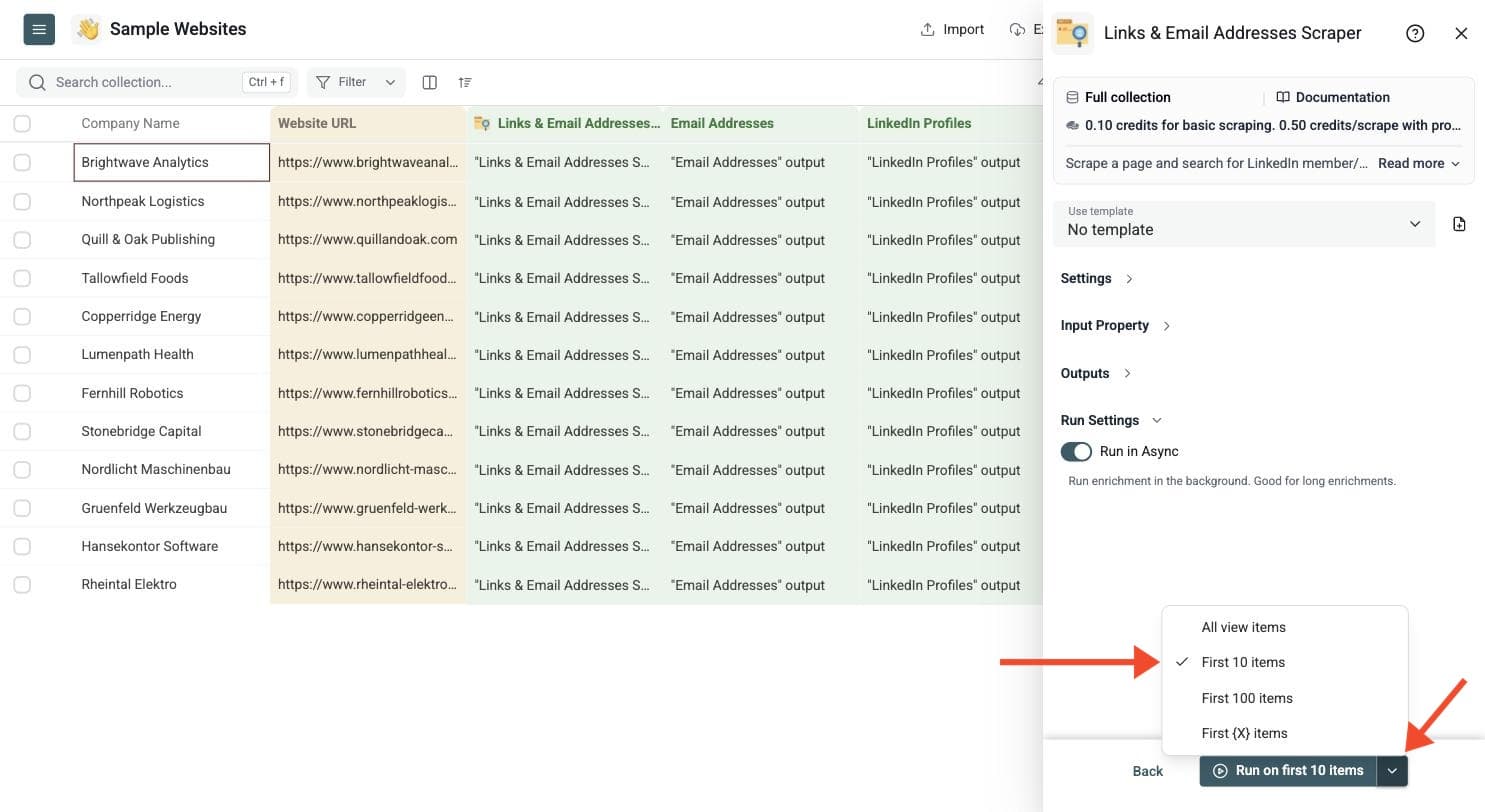Click the Website URL column header
Screen dimensions: 1485x812
pyautogui.click(x=368, y=124)
